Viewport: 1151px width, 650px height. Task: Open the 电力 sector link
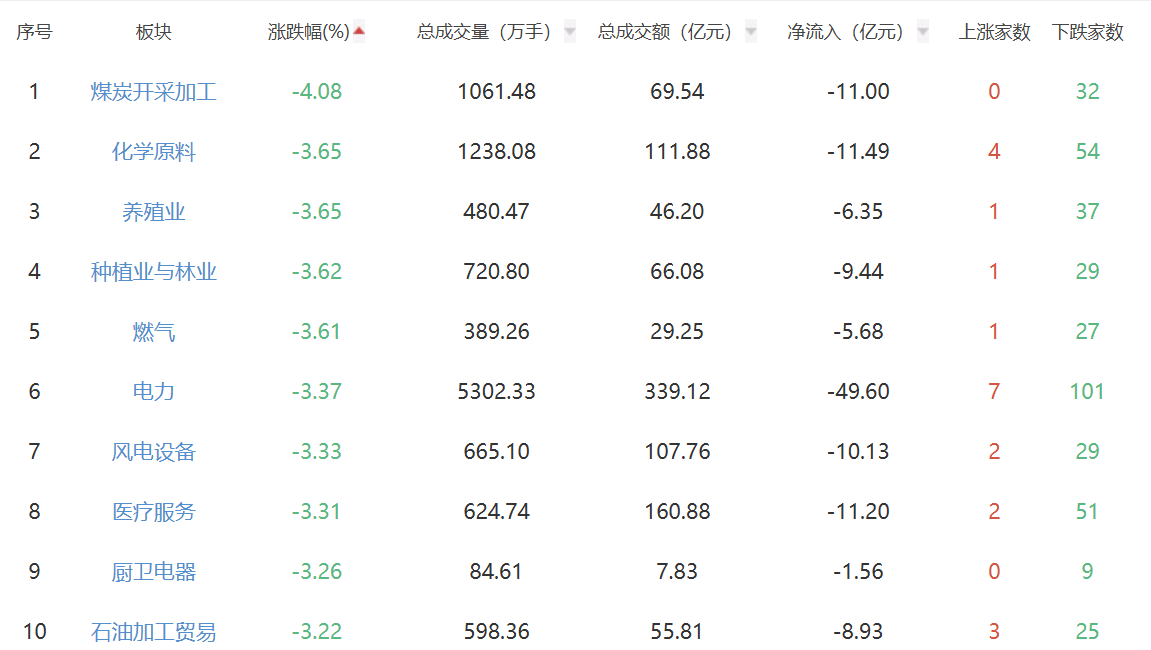tap(154, 392)
